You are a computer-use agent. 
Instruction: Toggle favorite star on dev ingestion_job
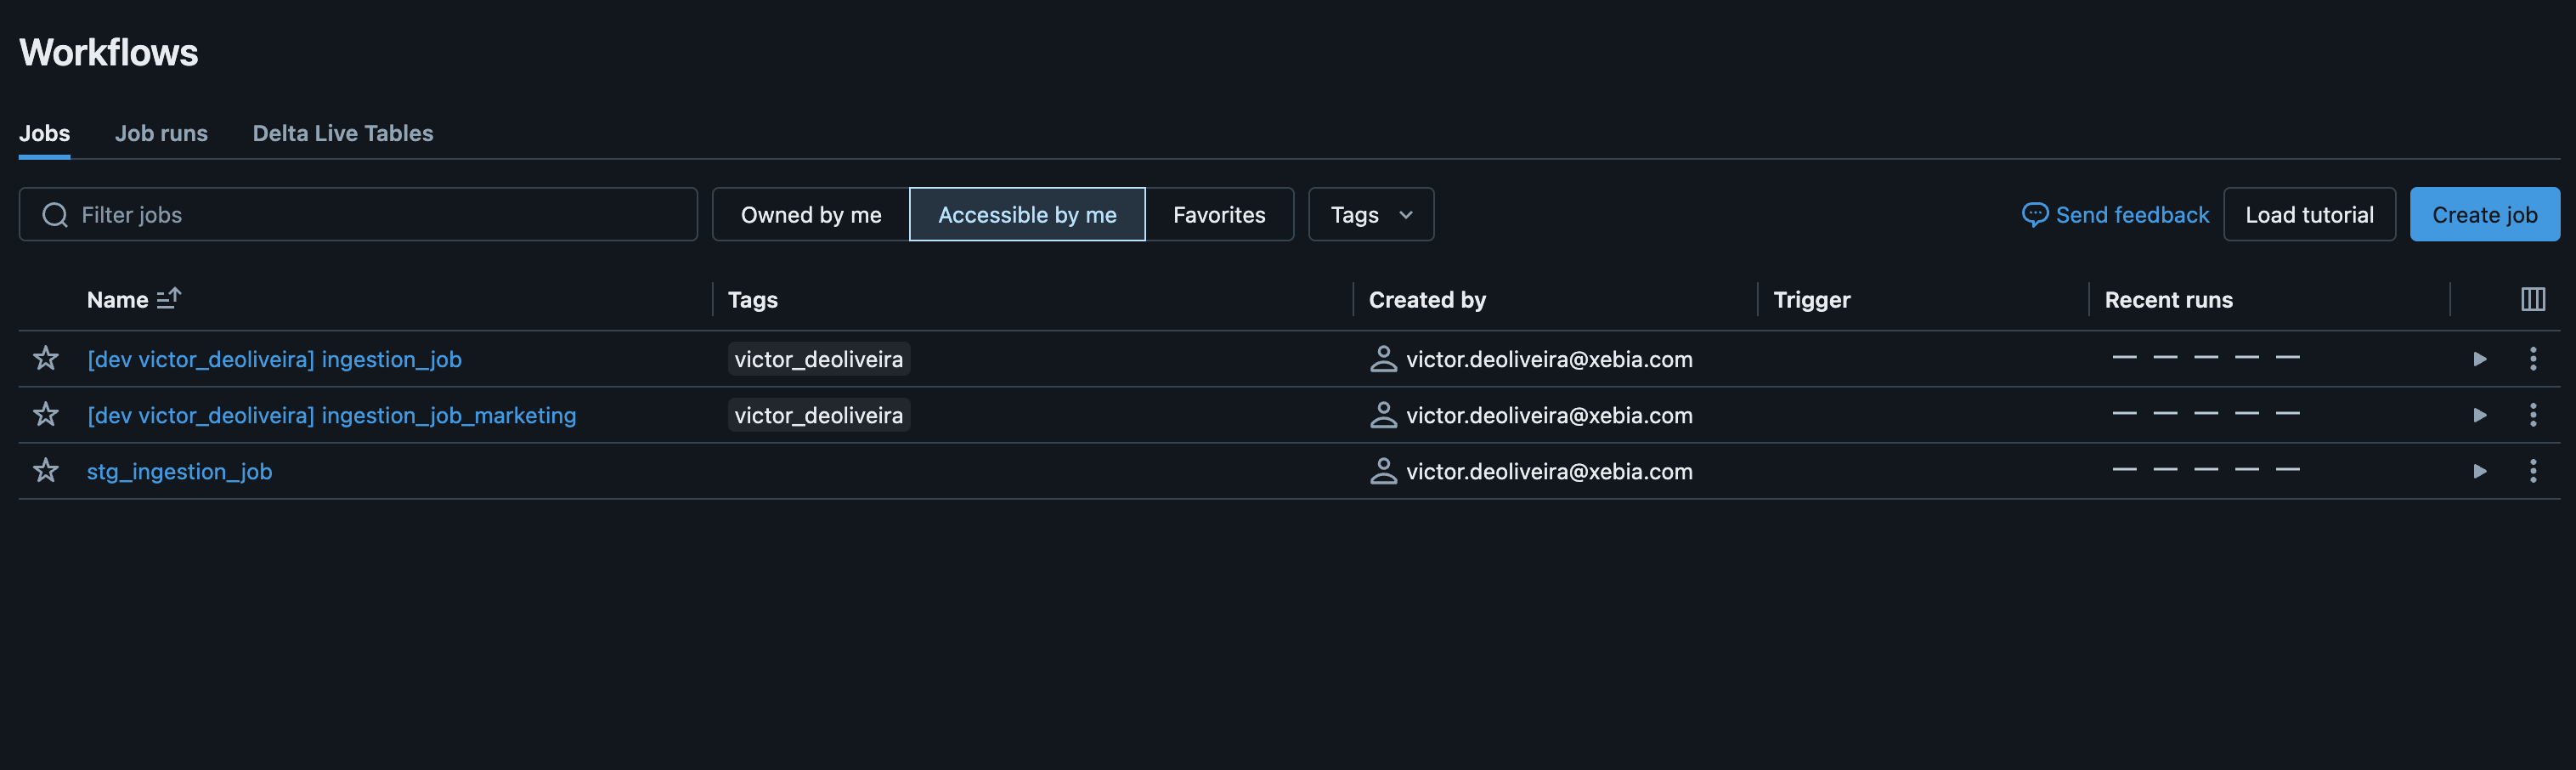46,358
